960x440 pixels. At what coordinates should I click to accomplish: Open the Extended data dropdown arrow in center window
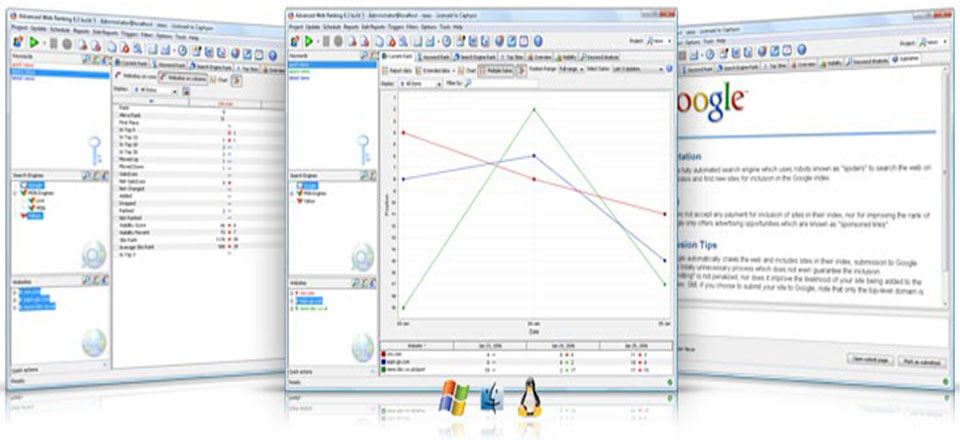pyautogui.click(x=455, y=70)
